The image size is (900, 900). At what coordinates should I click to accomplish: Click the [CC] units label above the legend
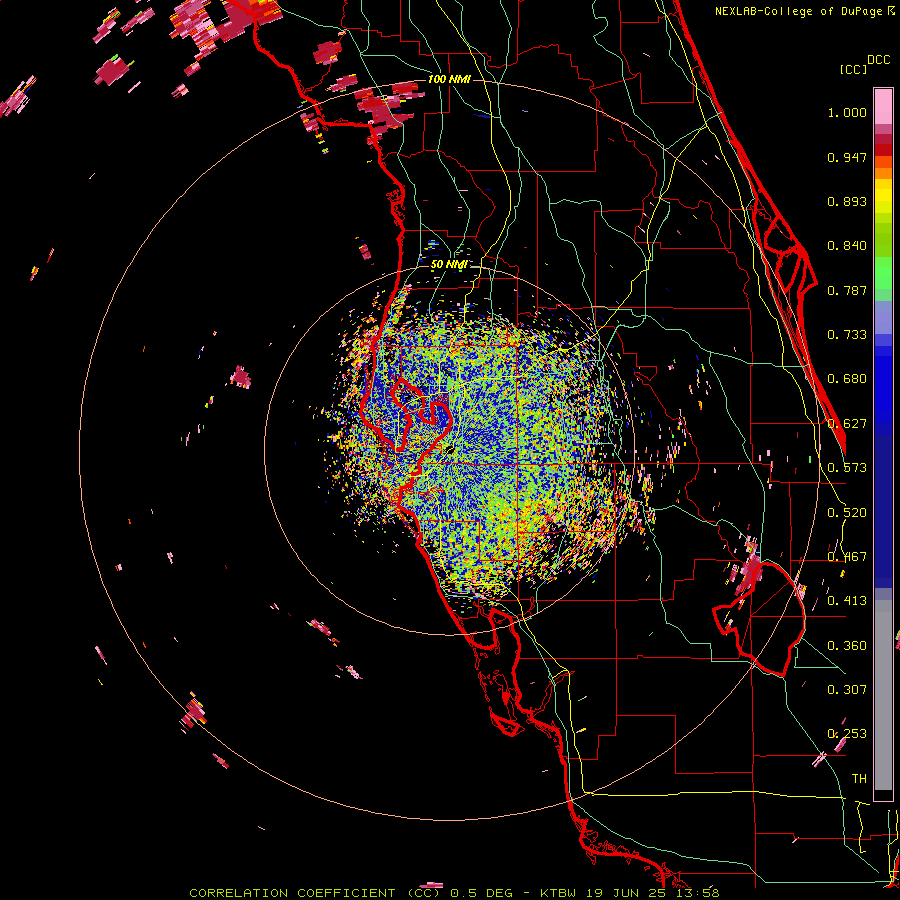click(x=853, y=69)
